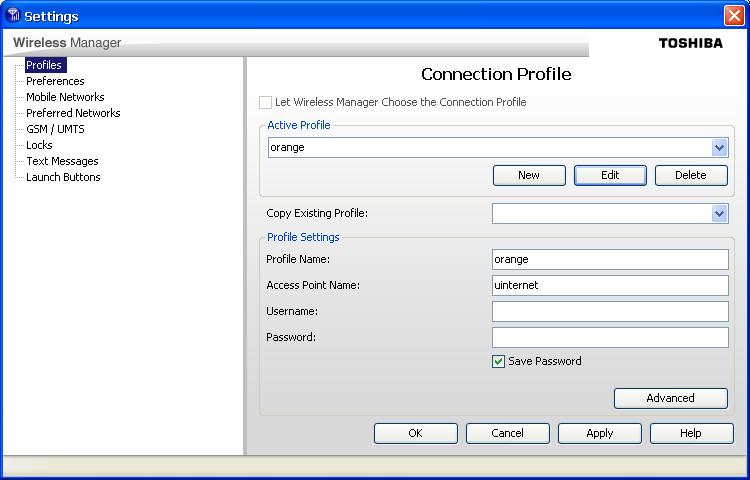This screenshot has height=480, width=750.
Task: Expand the Copy Existing Profile dropdown arrow
Action: tap(719, 214)
